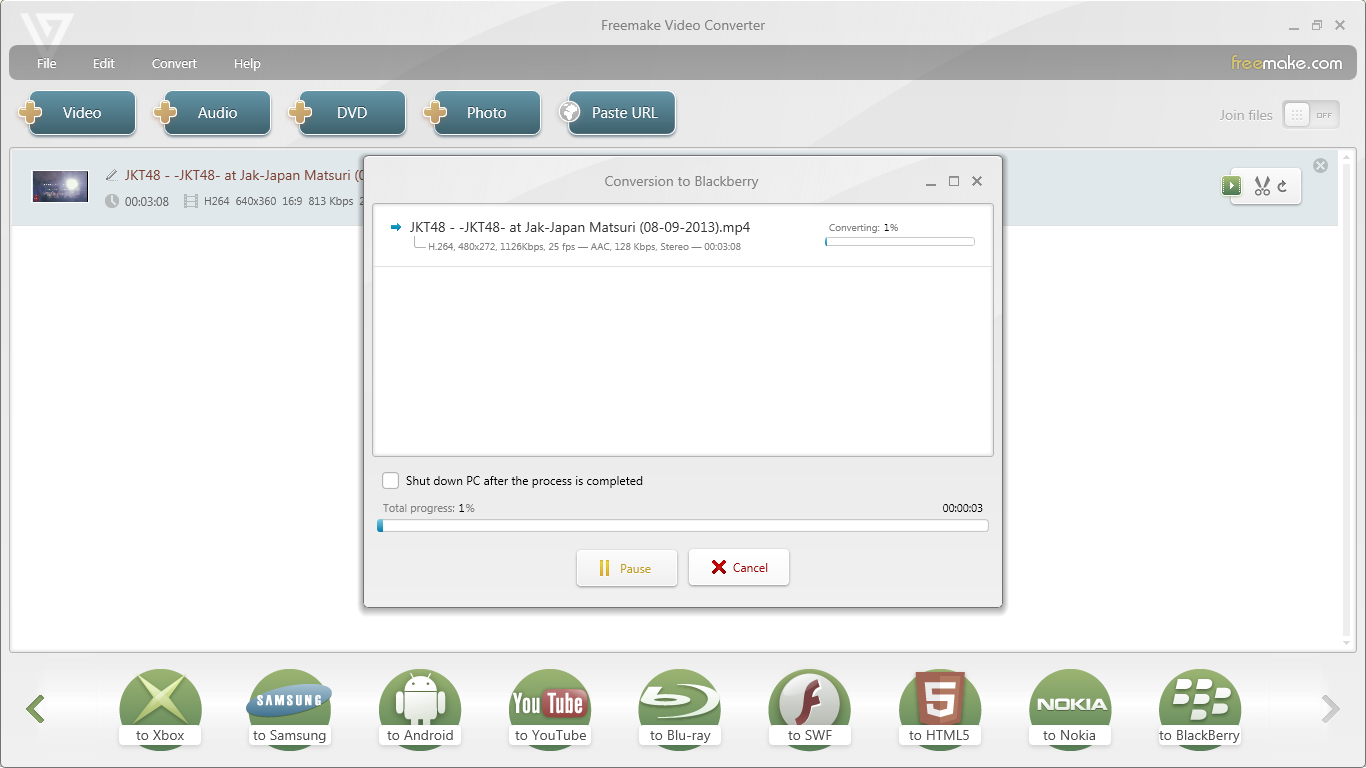Check Shut down PC after process completes
The width and height of the screenshot is (1366, 768).
(390, 481)
